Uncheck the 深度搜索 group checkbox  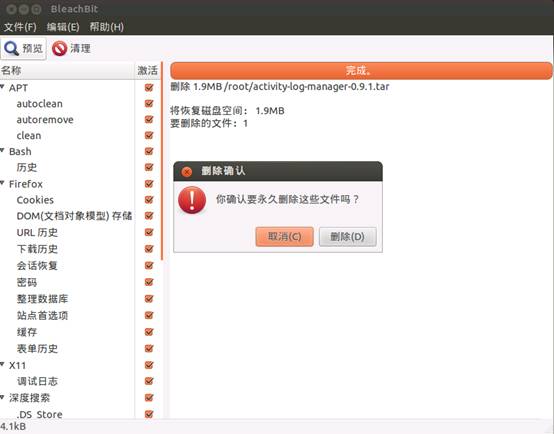tap(149, 398)
